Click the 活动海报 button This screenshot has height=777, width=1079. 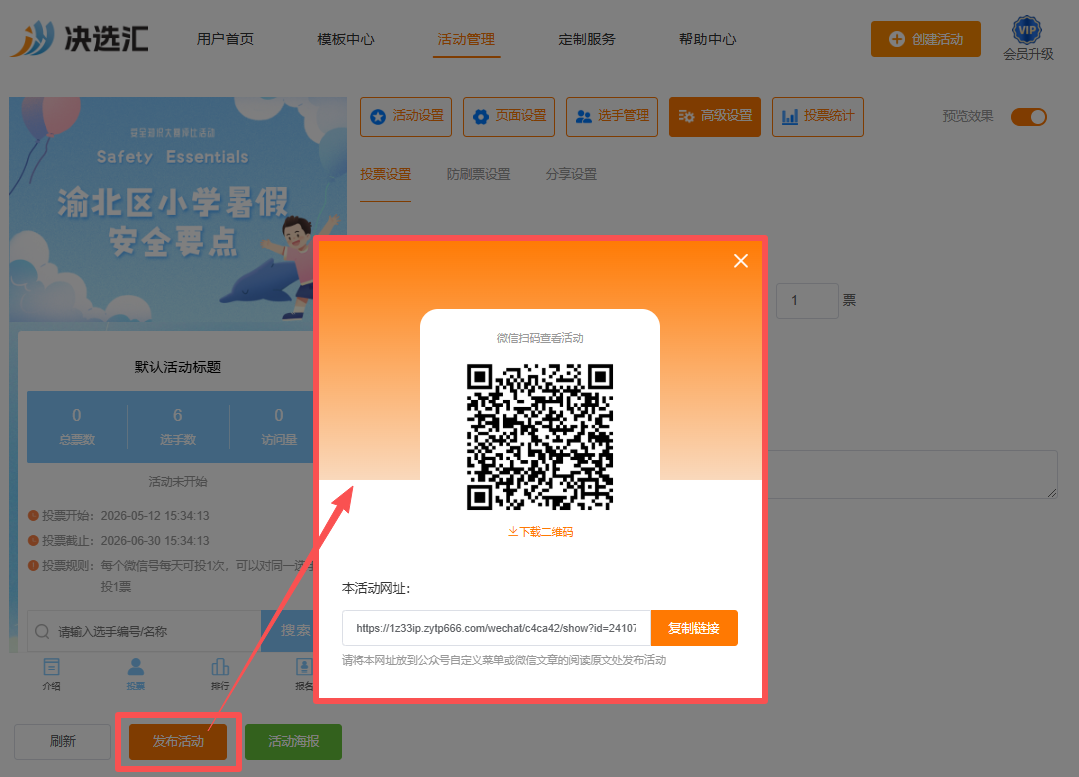(293, 741)
